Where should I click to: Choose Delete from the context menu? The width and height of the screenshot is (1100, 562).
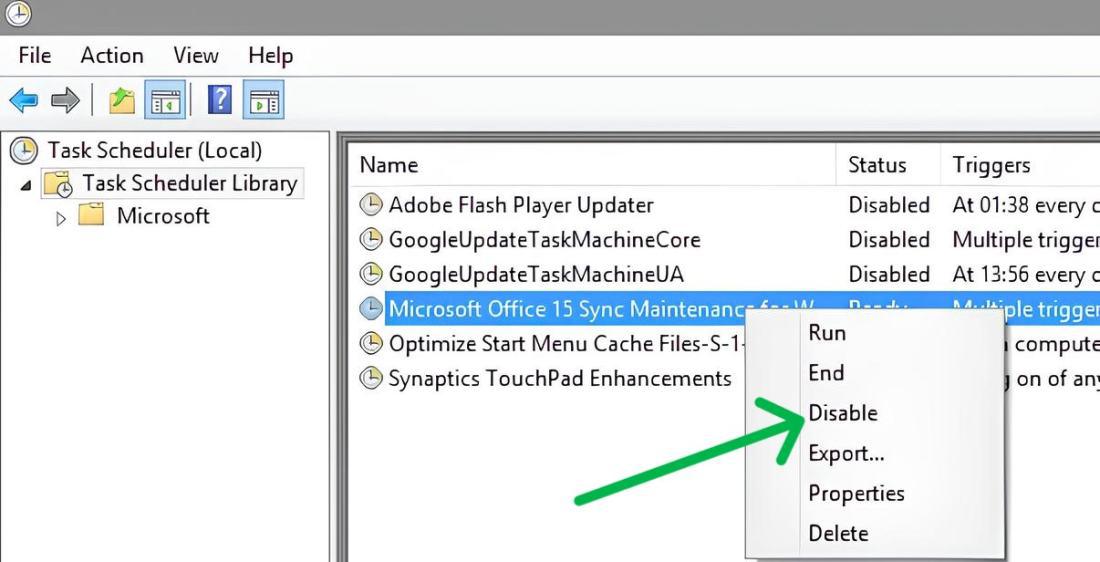tap(838, 533)
